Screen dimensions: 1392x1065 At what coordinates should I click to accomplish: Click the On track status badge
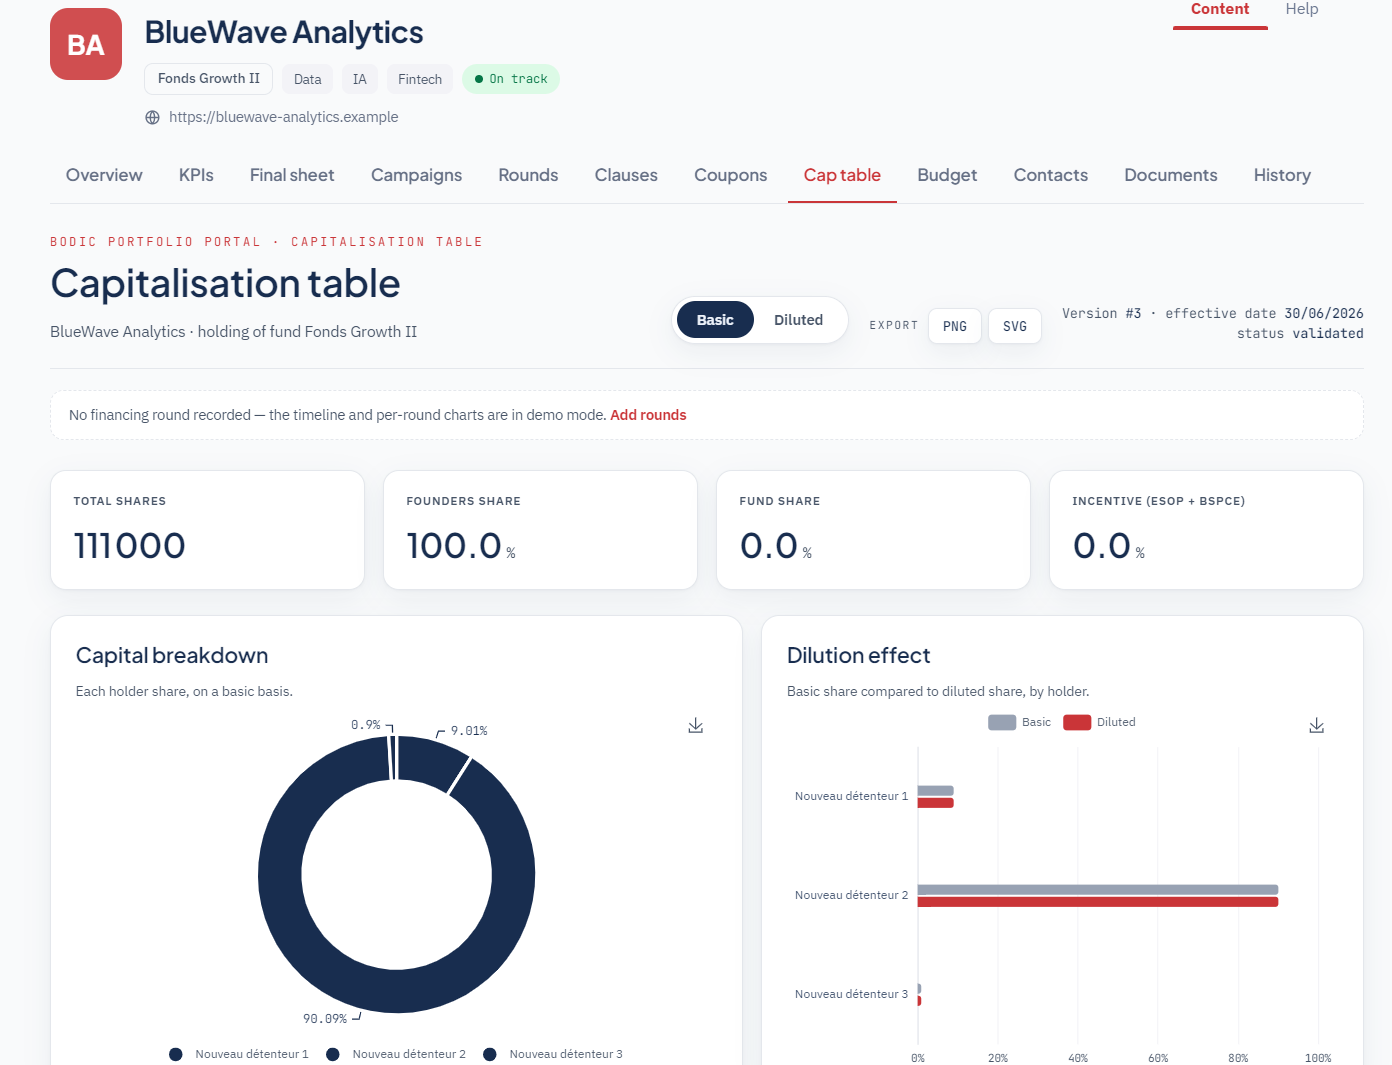(x=511, y=79)
